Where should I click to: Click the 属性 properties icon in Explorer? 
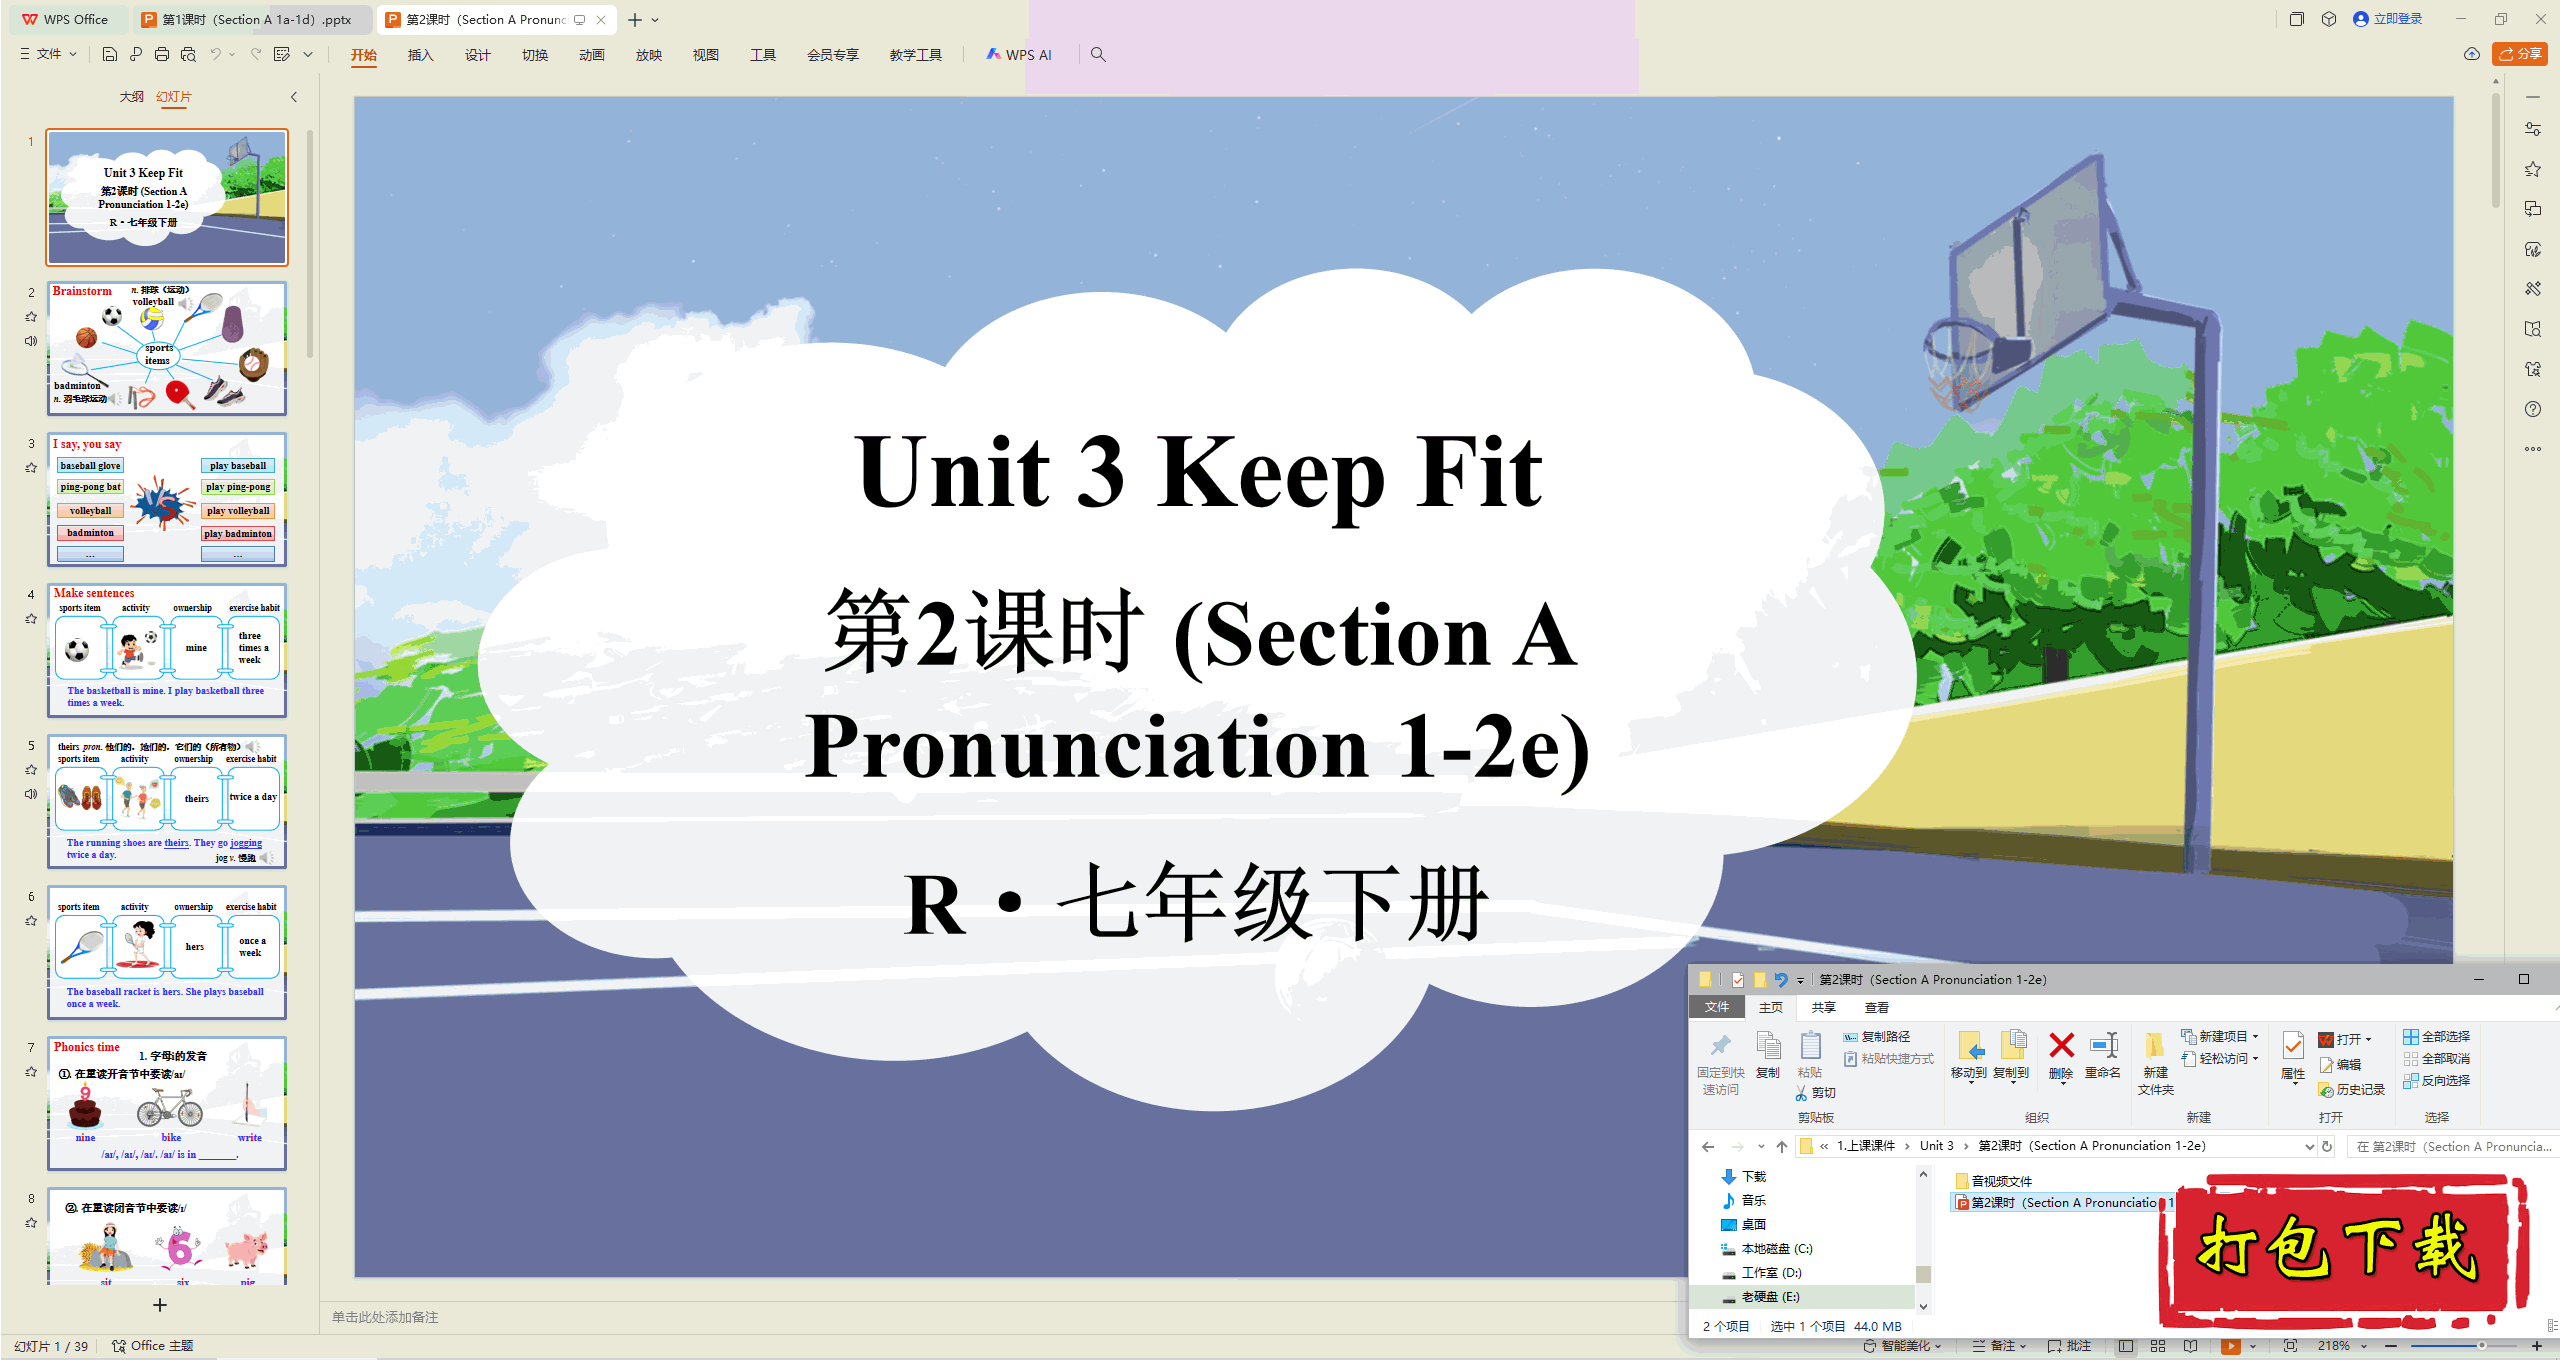2293,1047
